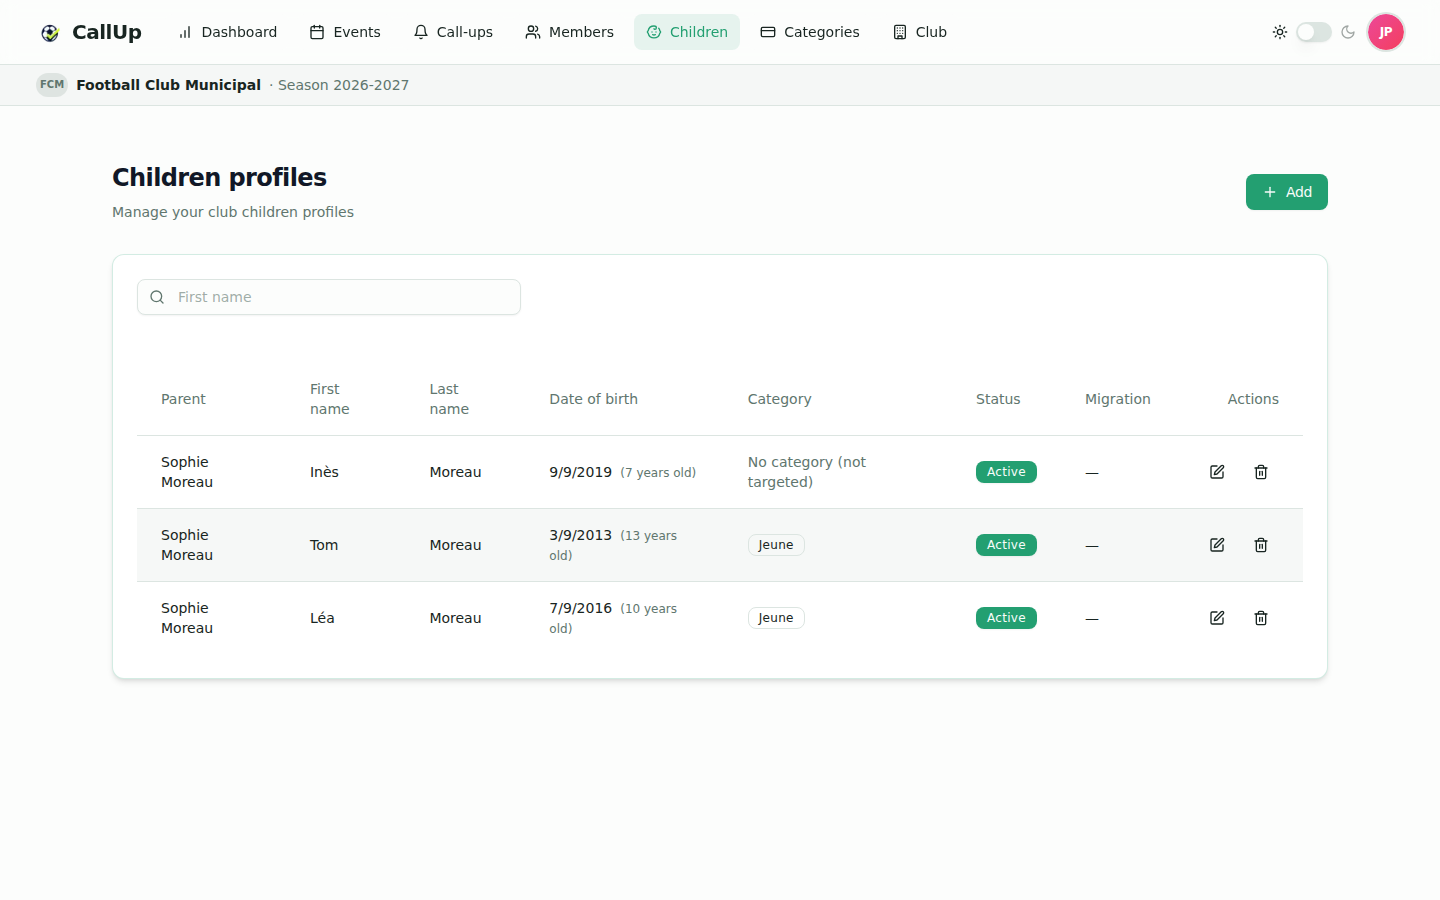Click the Active status for Inès
Screen dimensions: 1440x900
click(x=1006, y=472)
